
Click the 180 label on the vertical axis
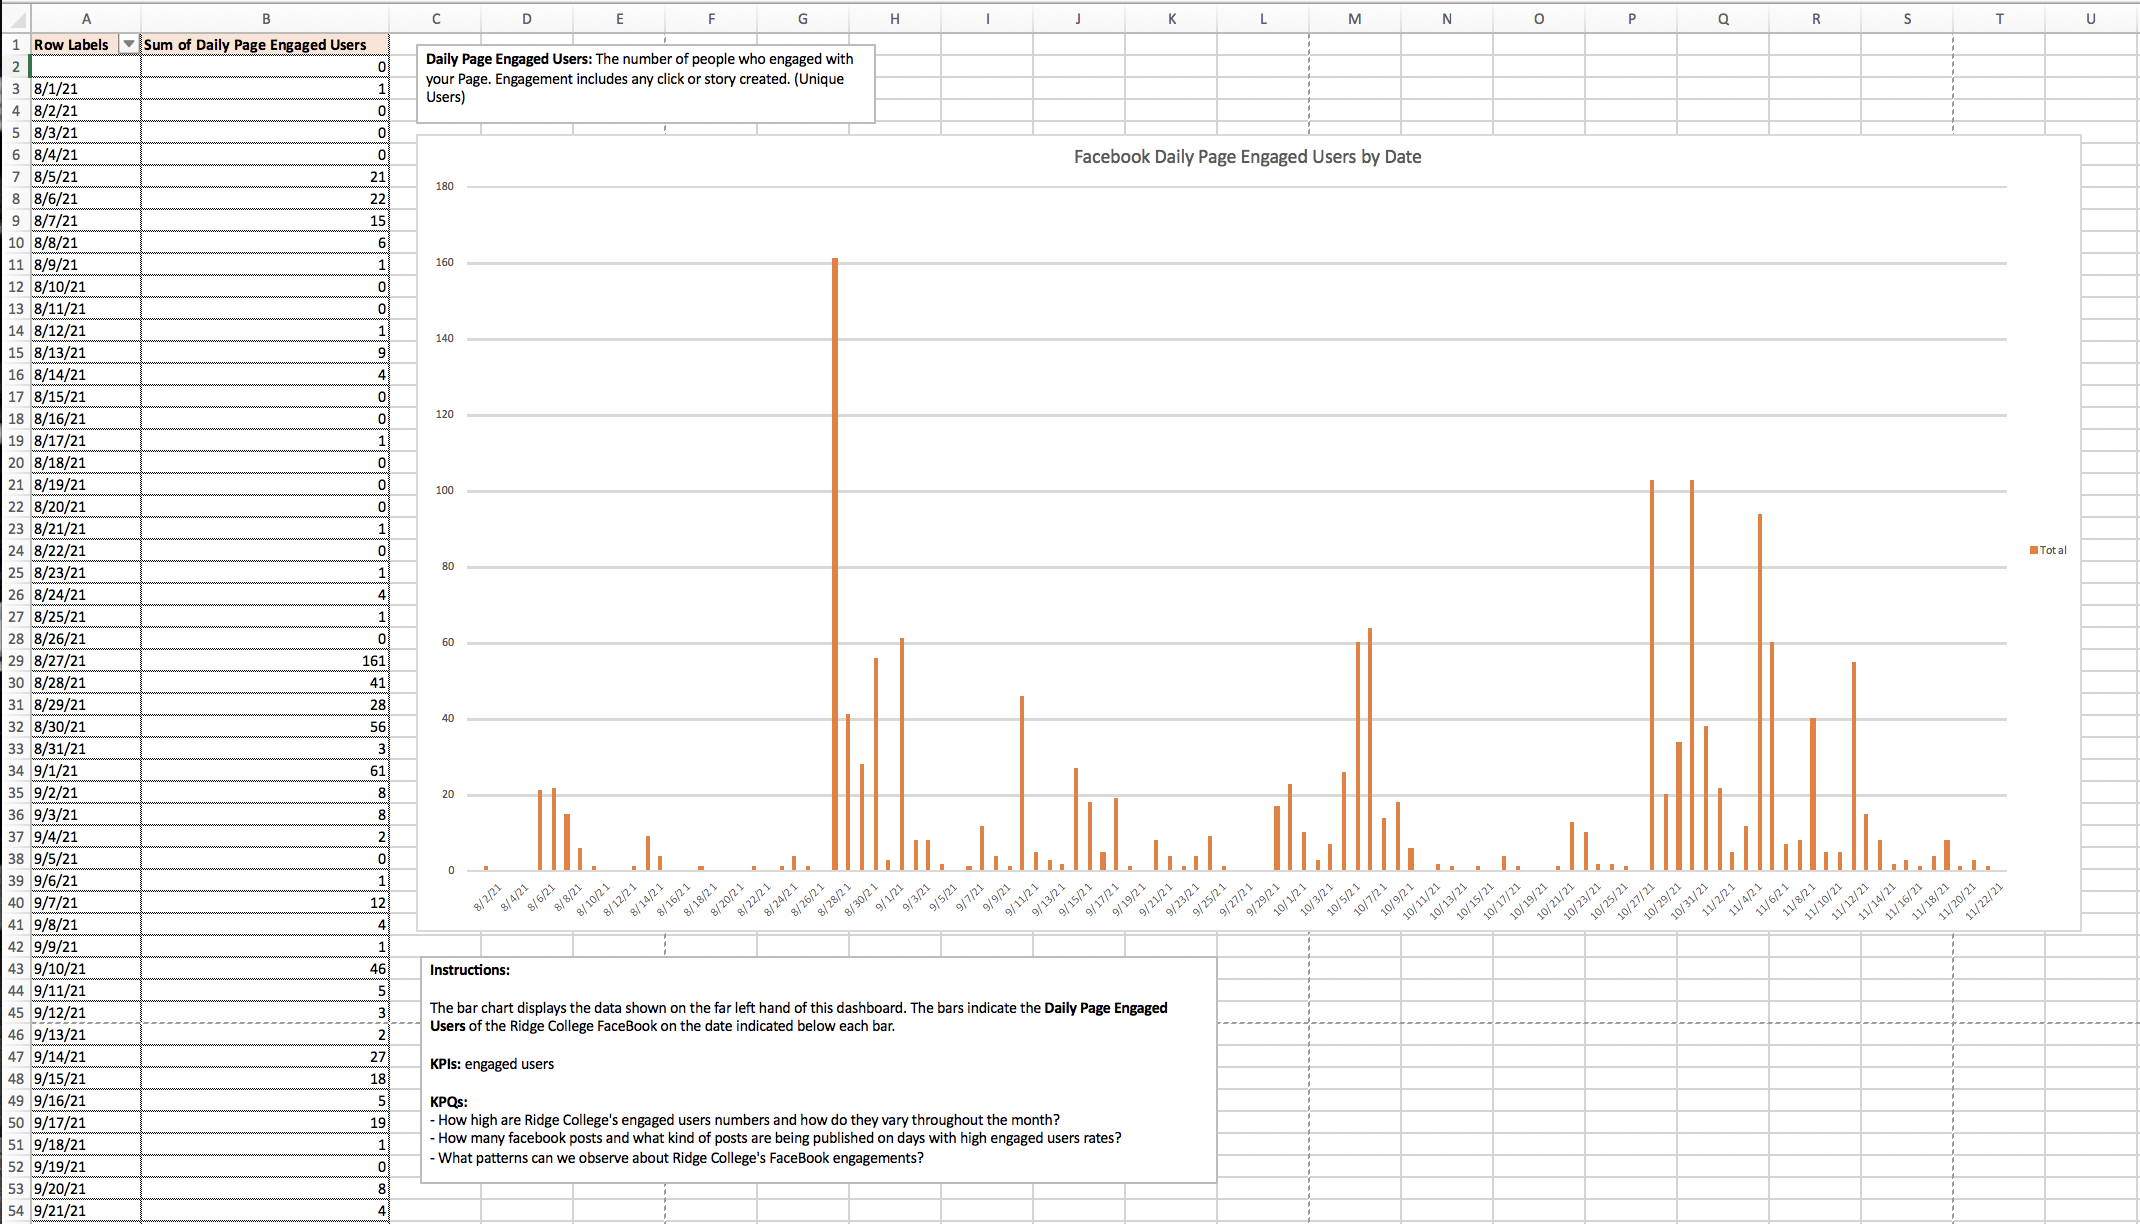[445, 187]
